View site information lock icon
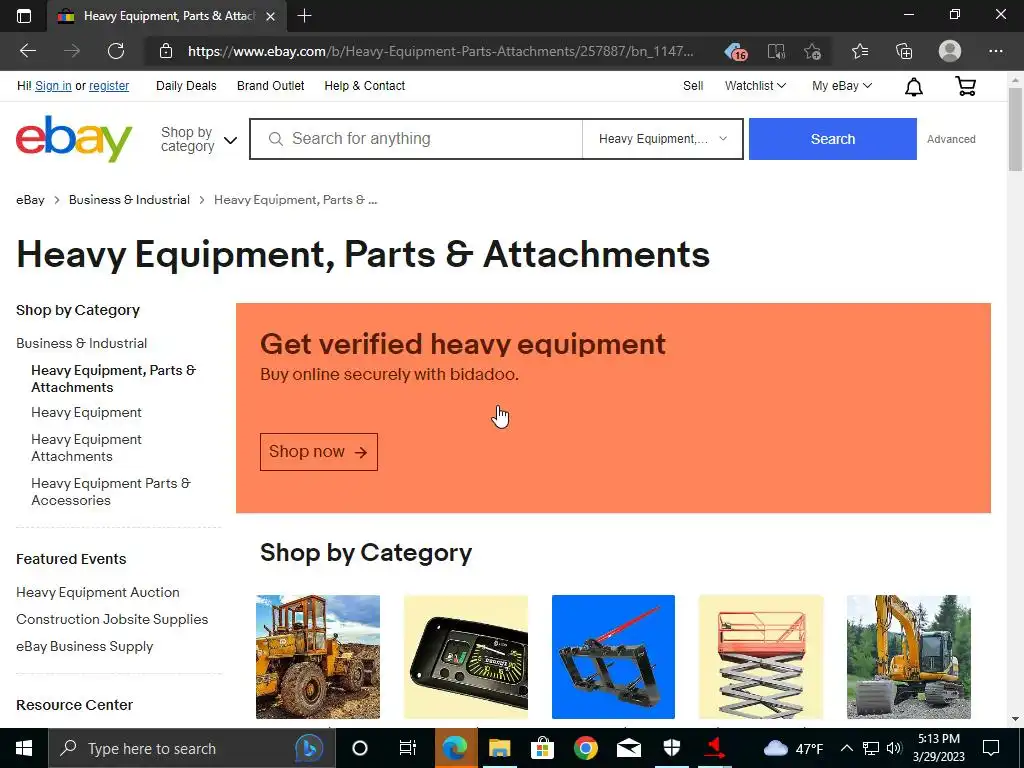The height and width of the screenshot is (768, 1024). pyautogui.click(x=166, y=51)
